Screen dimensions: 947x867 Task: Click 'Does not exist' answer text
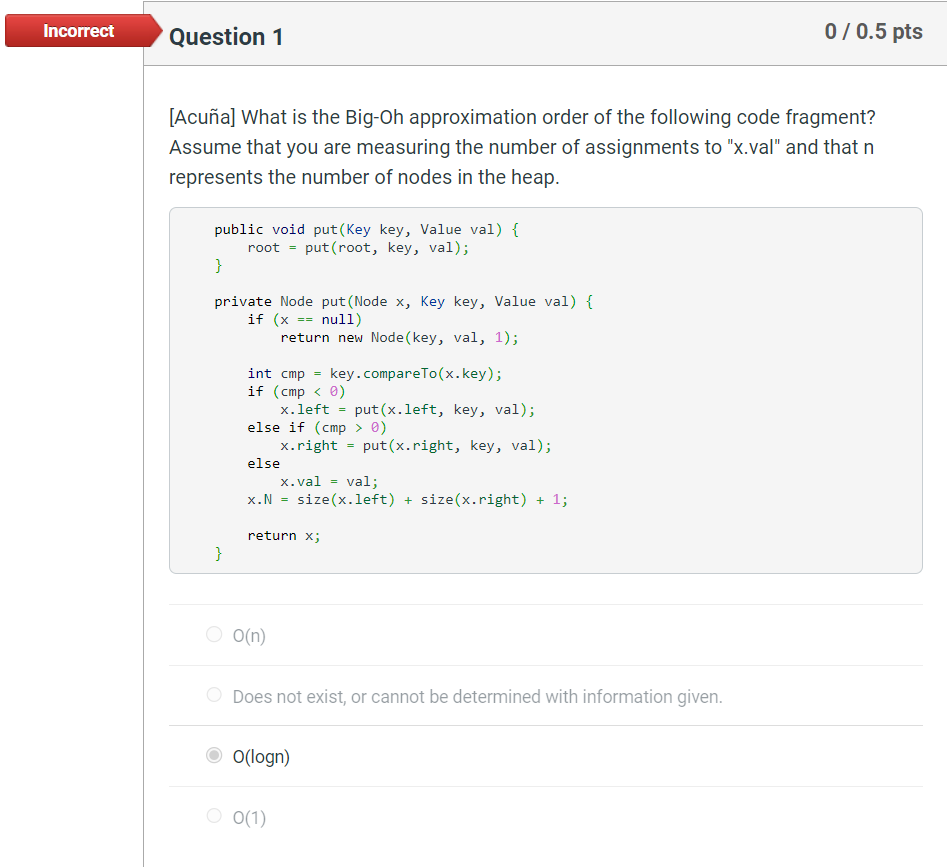(477, 695)
